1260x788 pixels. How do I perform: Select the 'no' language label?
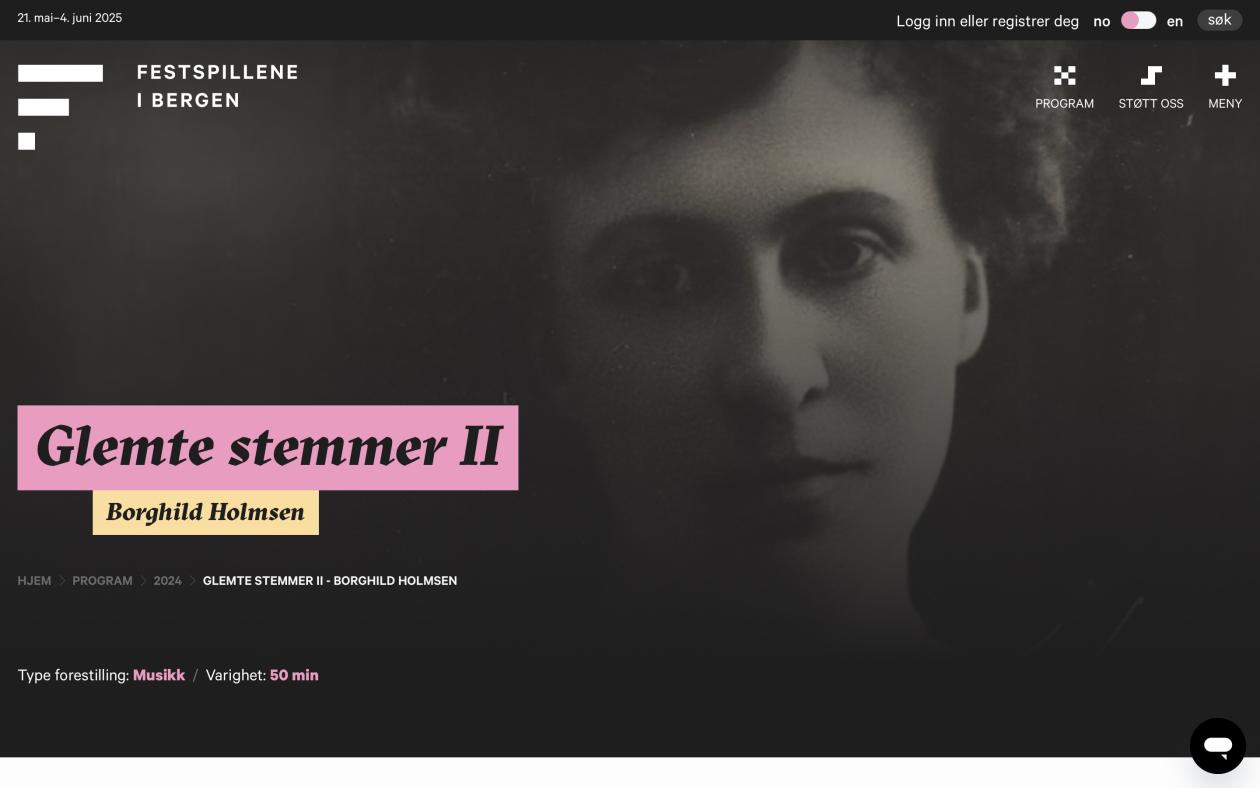click(x=1101, y=21)
